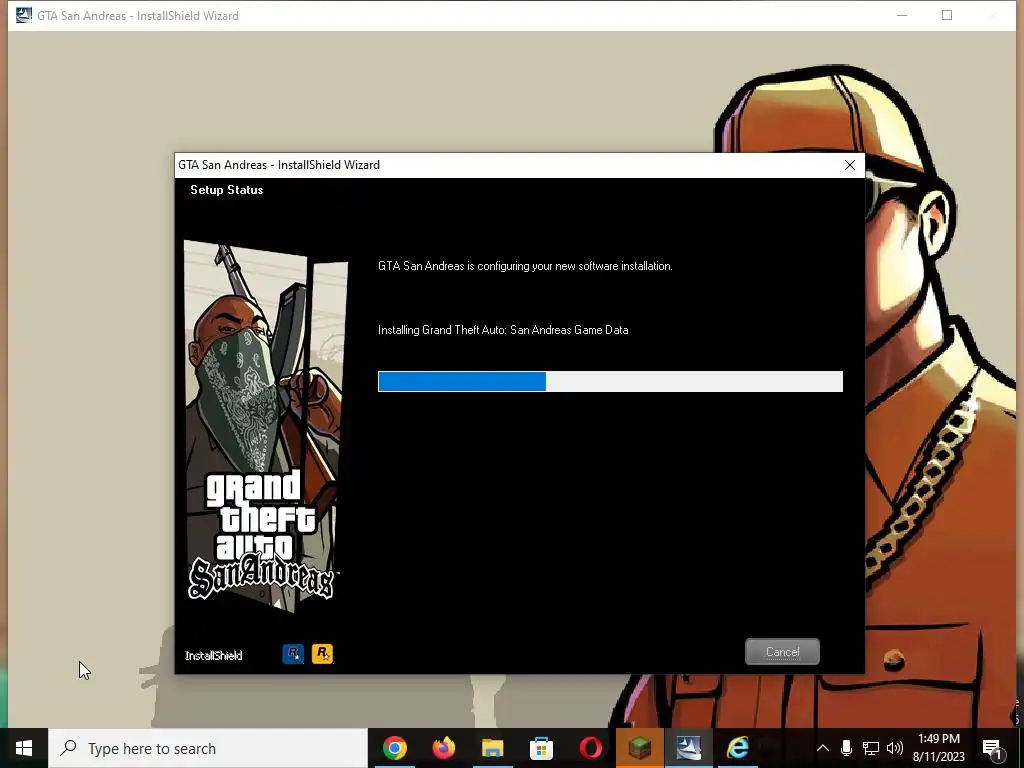Close the InstallShield Wizard dialog
The image size is (1024, 768).
[x=850, y=165]
